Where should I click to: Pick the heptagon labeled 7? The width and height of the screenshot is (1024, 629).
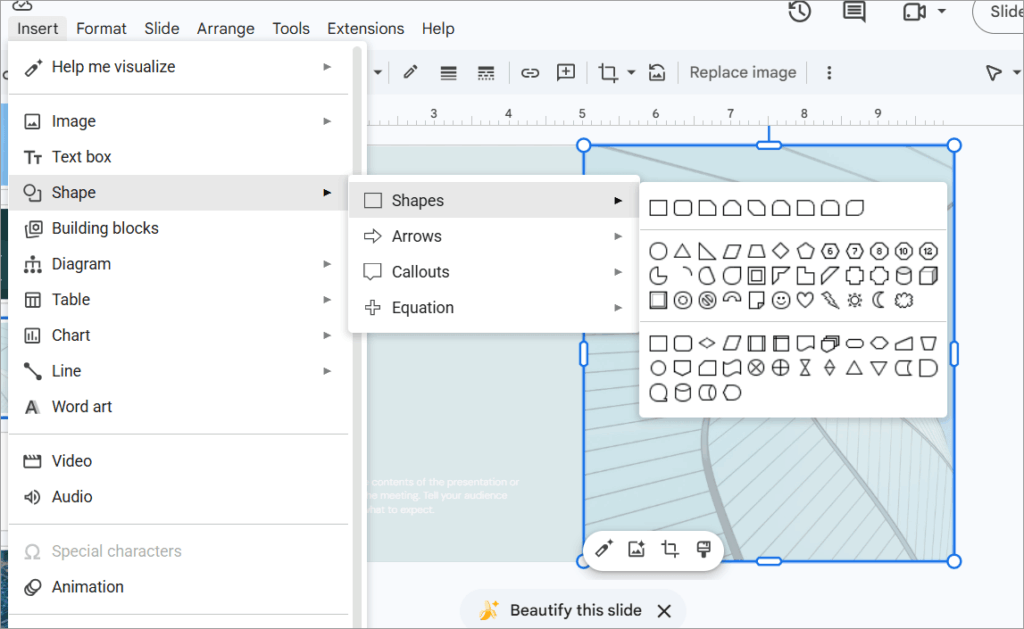(x=854, y=251)
